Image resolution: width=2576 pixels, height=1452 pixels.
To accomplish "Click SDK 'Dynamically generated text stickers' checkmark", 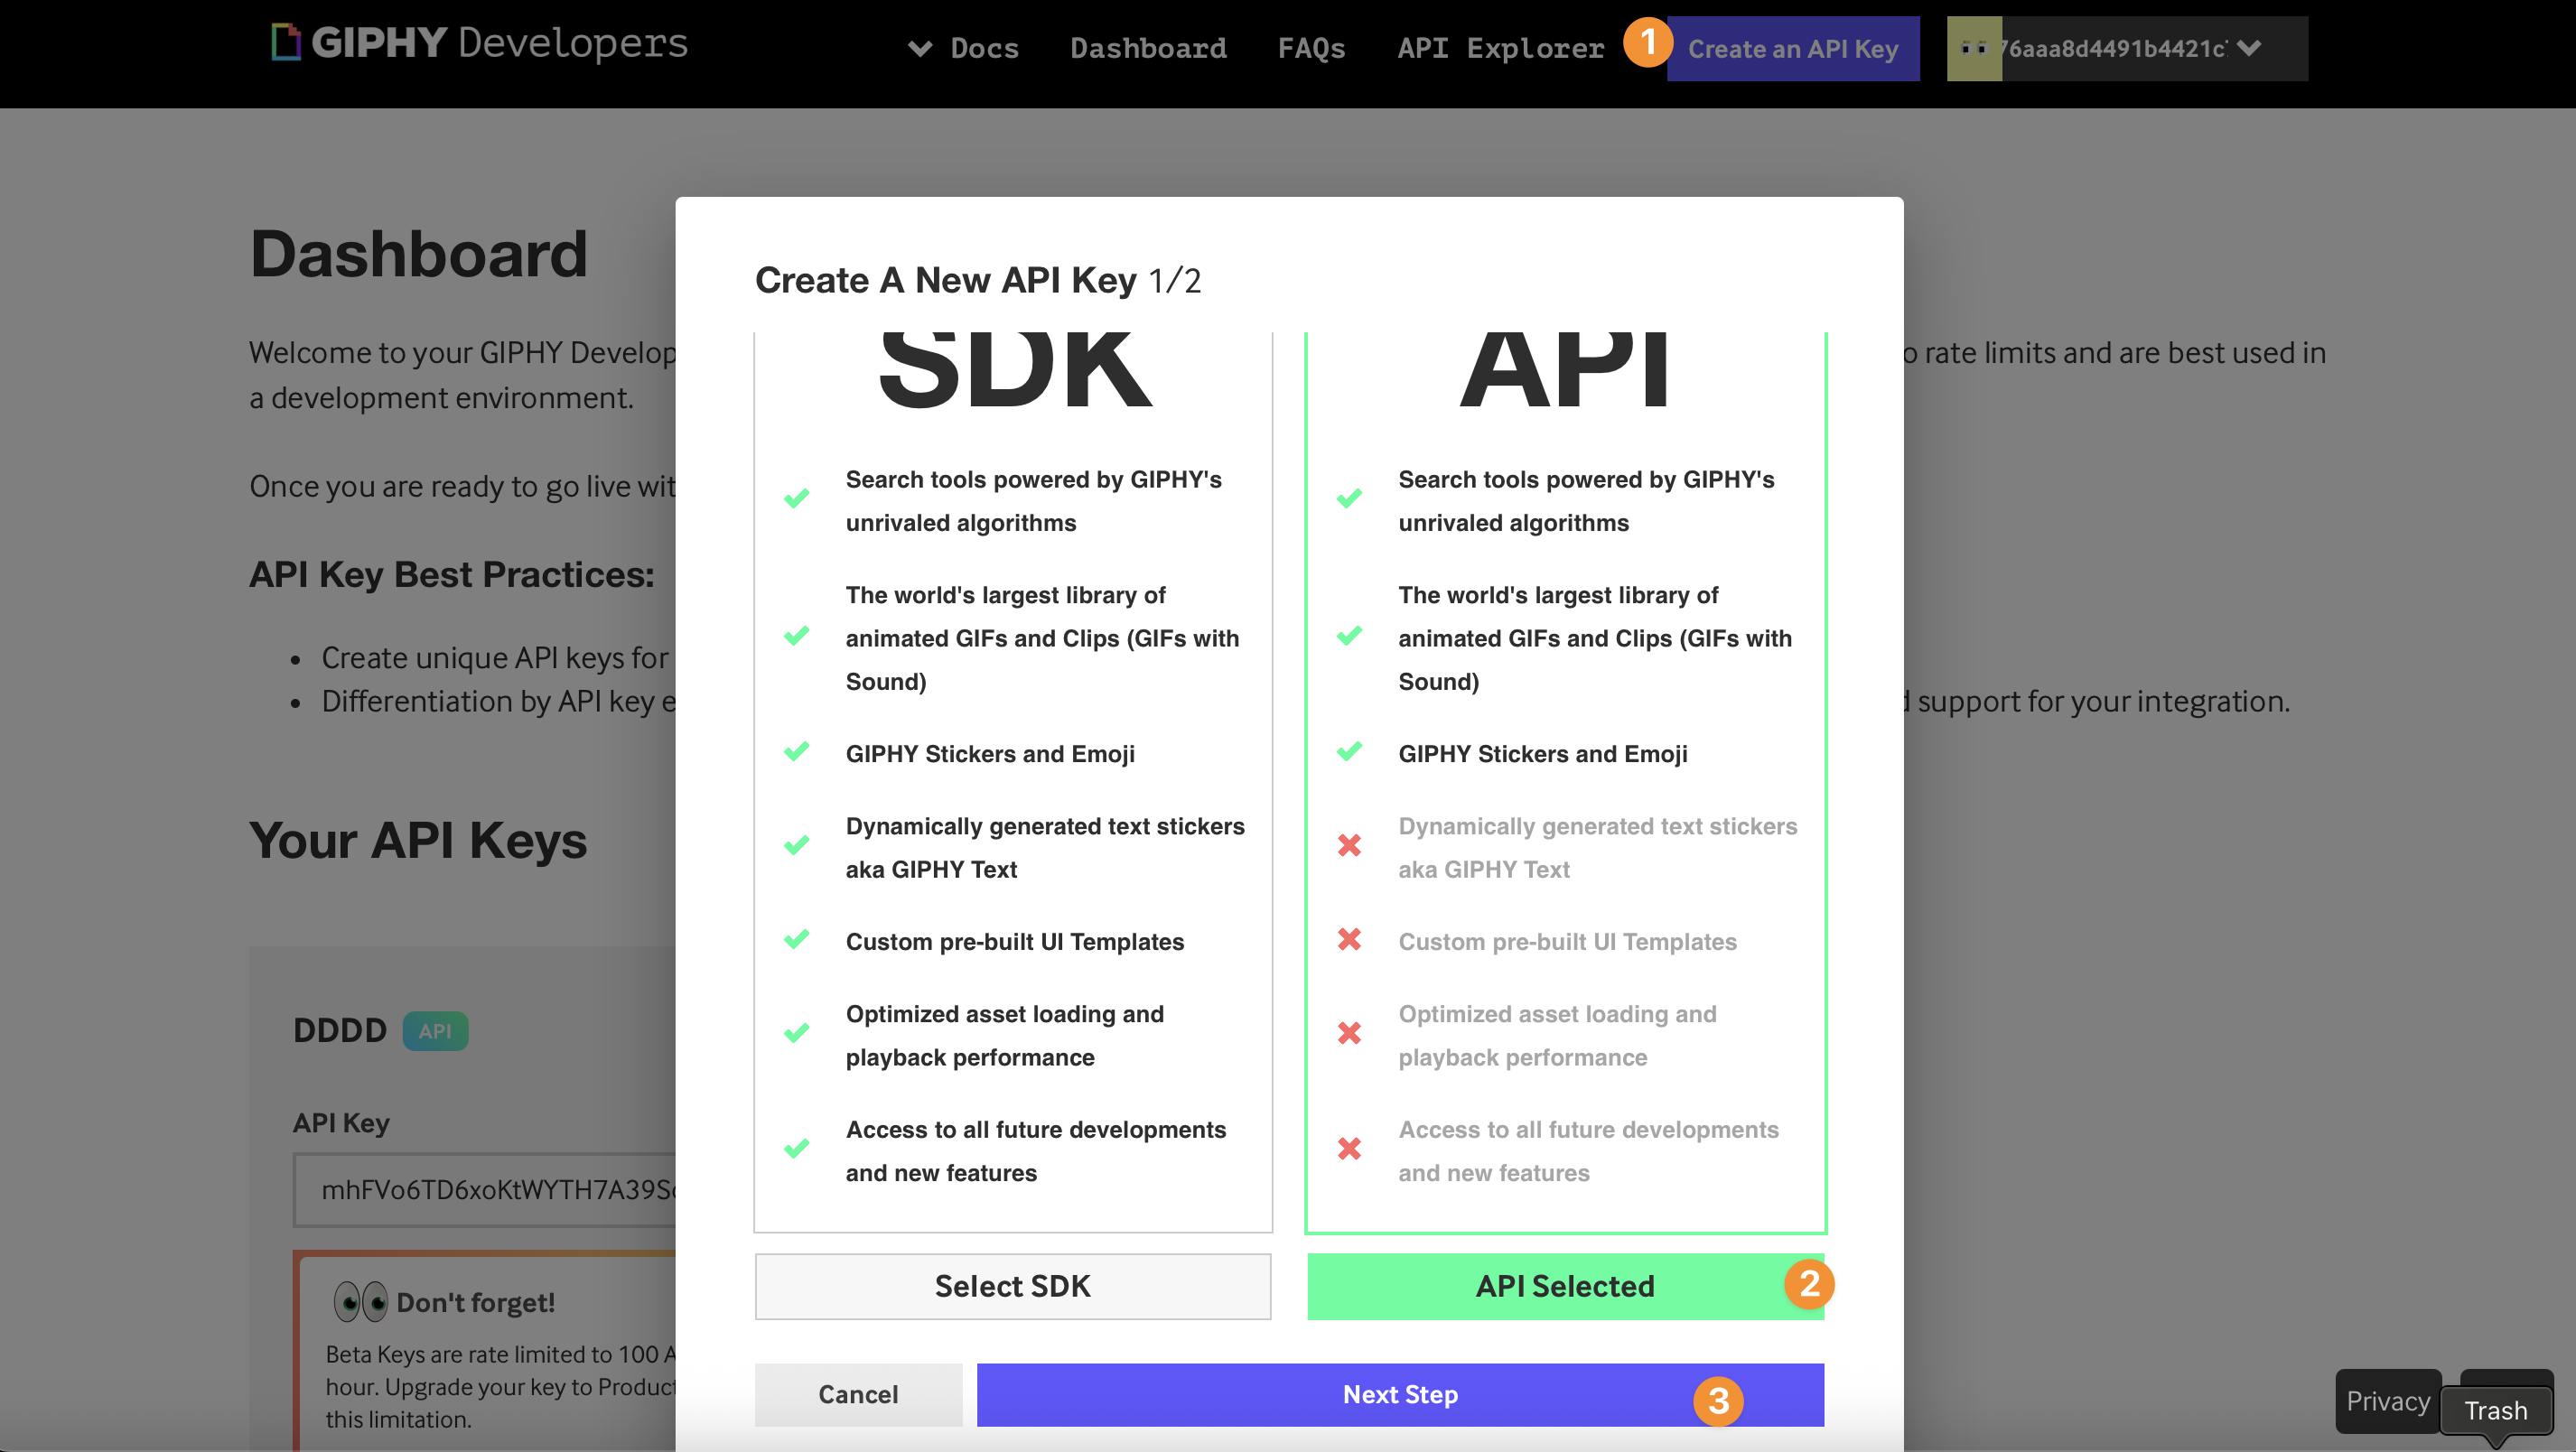I will [x=797, y=846].
